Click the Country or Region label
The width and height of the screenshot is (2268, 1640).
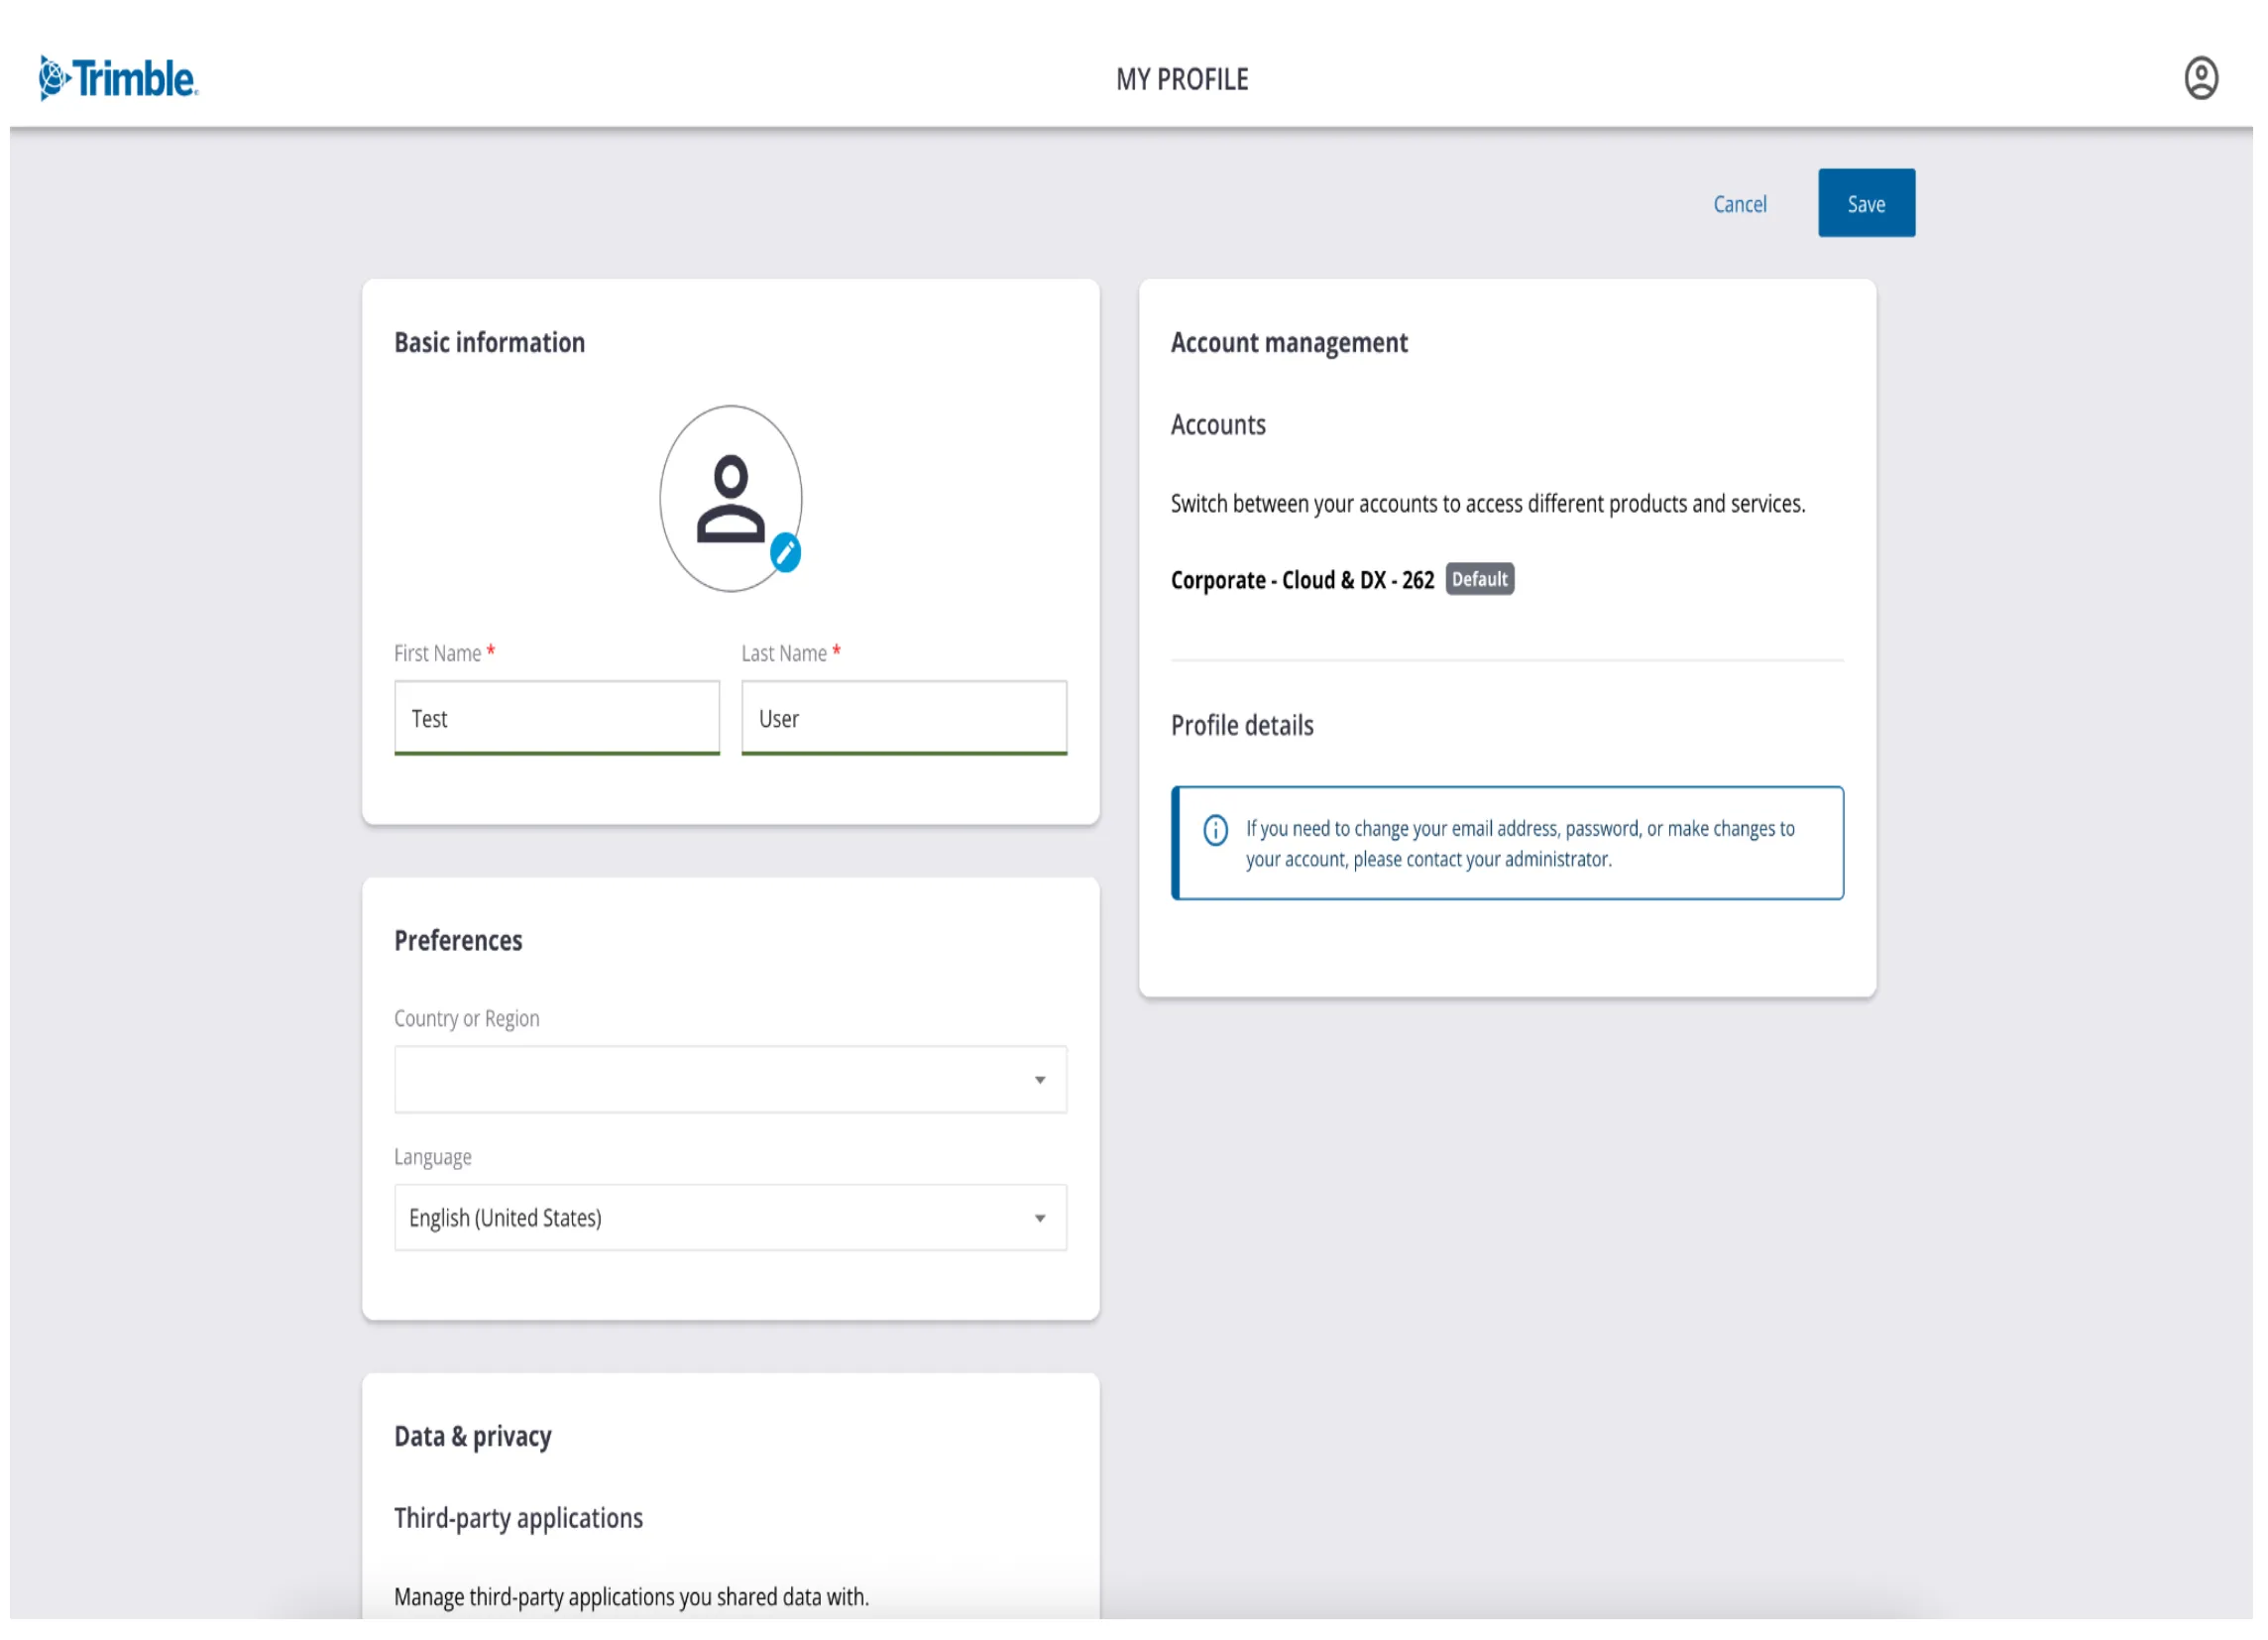[x=466, y=1018]
